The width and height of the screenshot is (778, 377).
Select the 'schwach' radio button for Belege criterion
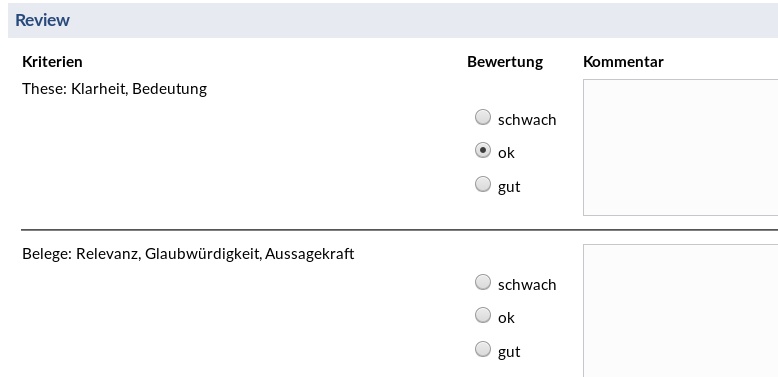pyautogui.click(x=482, y=282)
